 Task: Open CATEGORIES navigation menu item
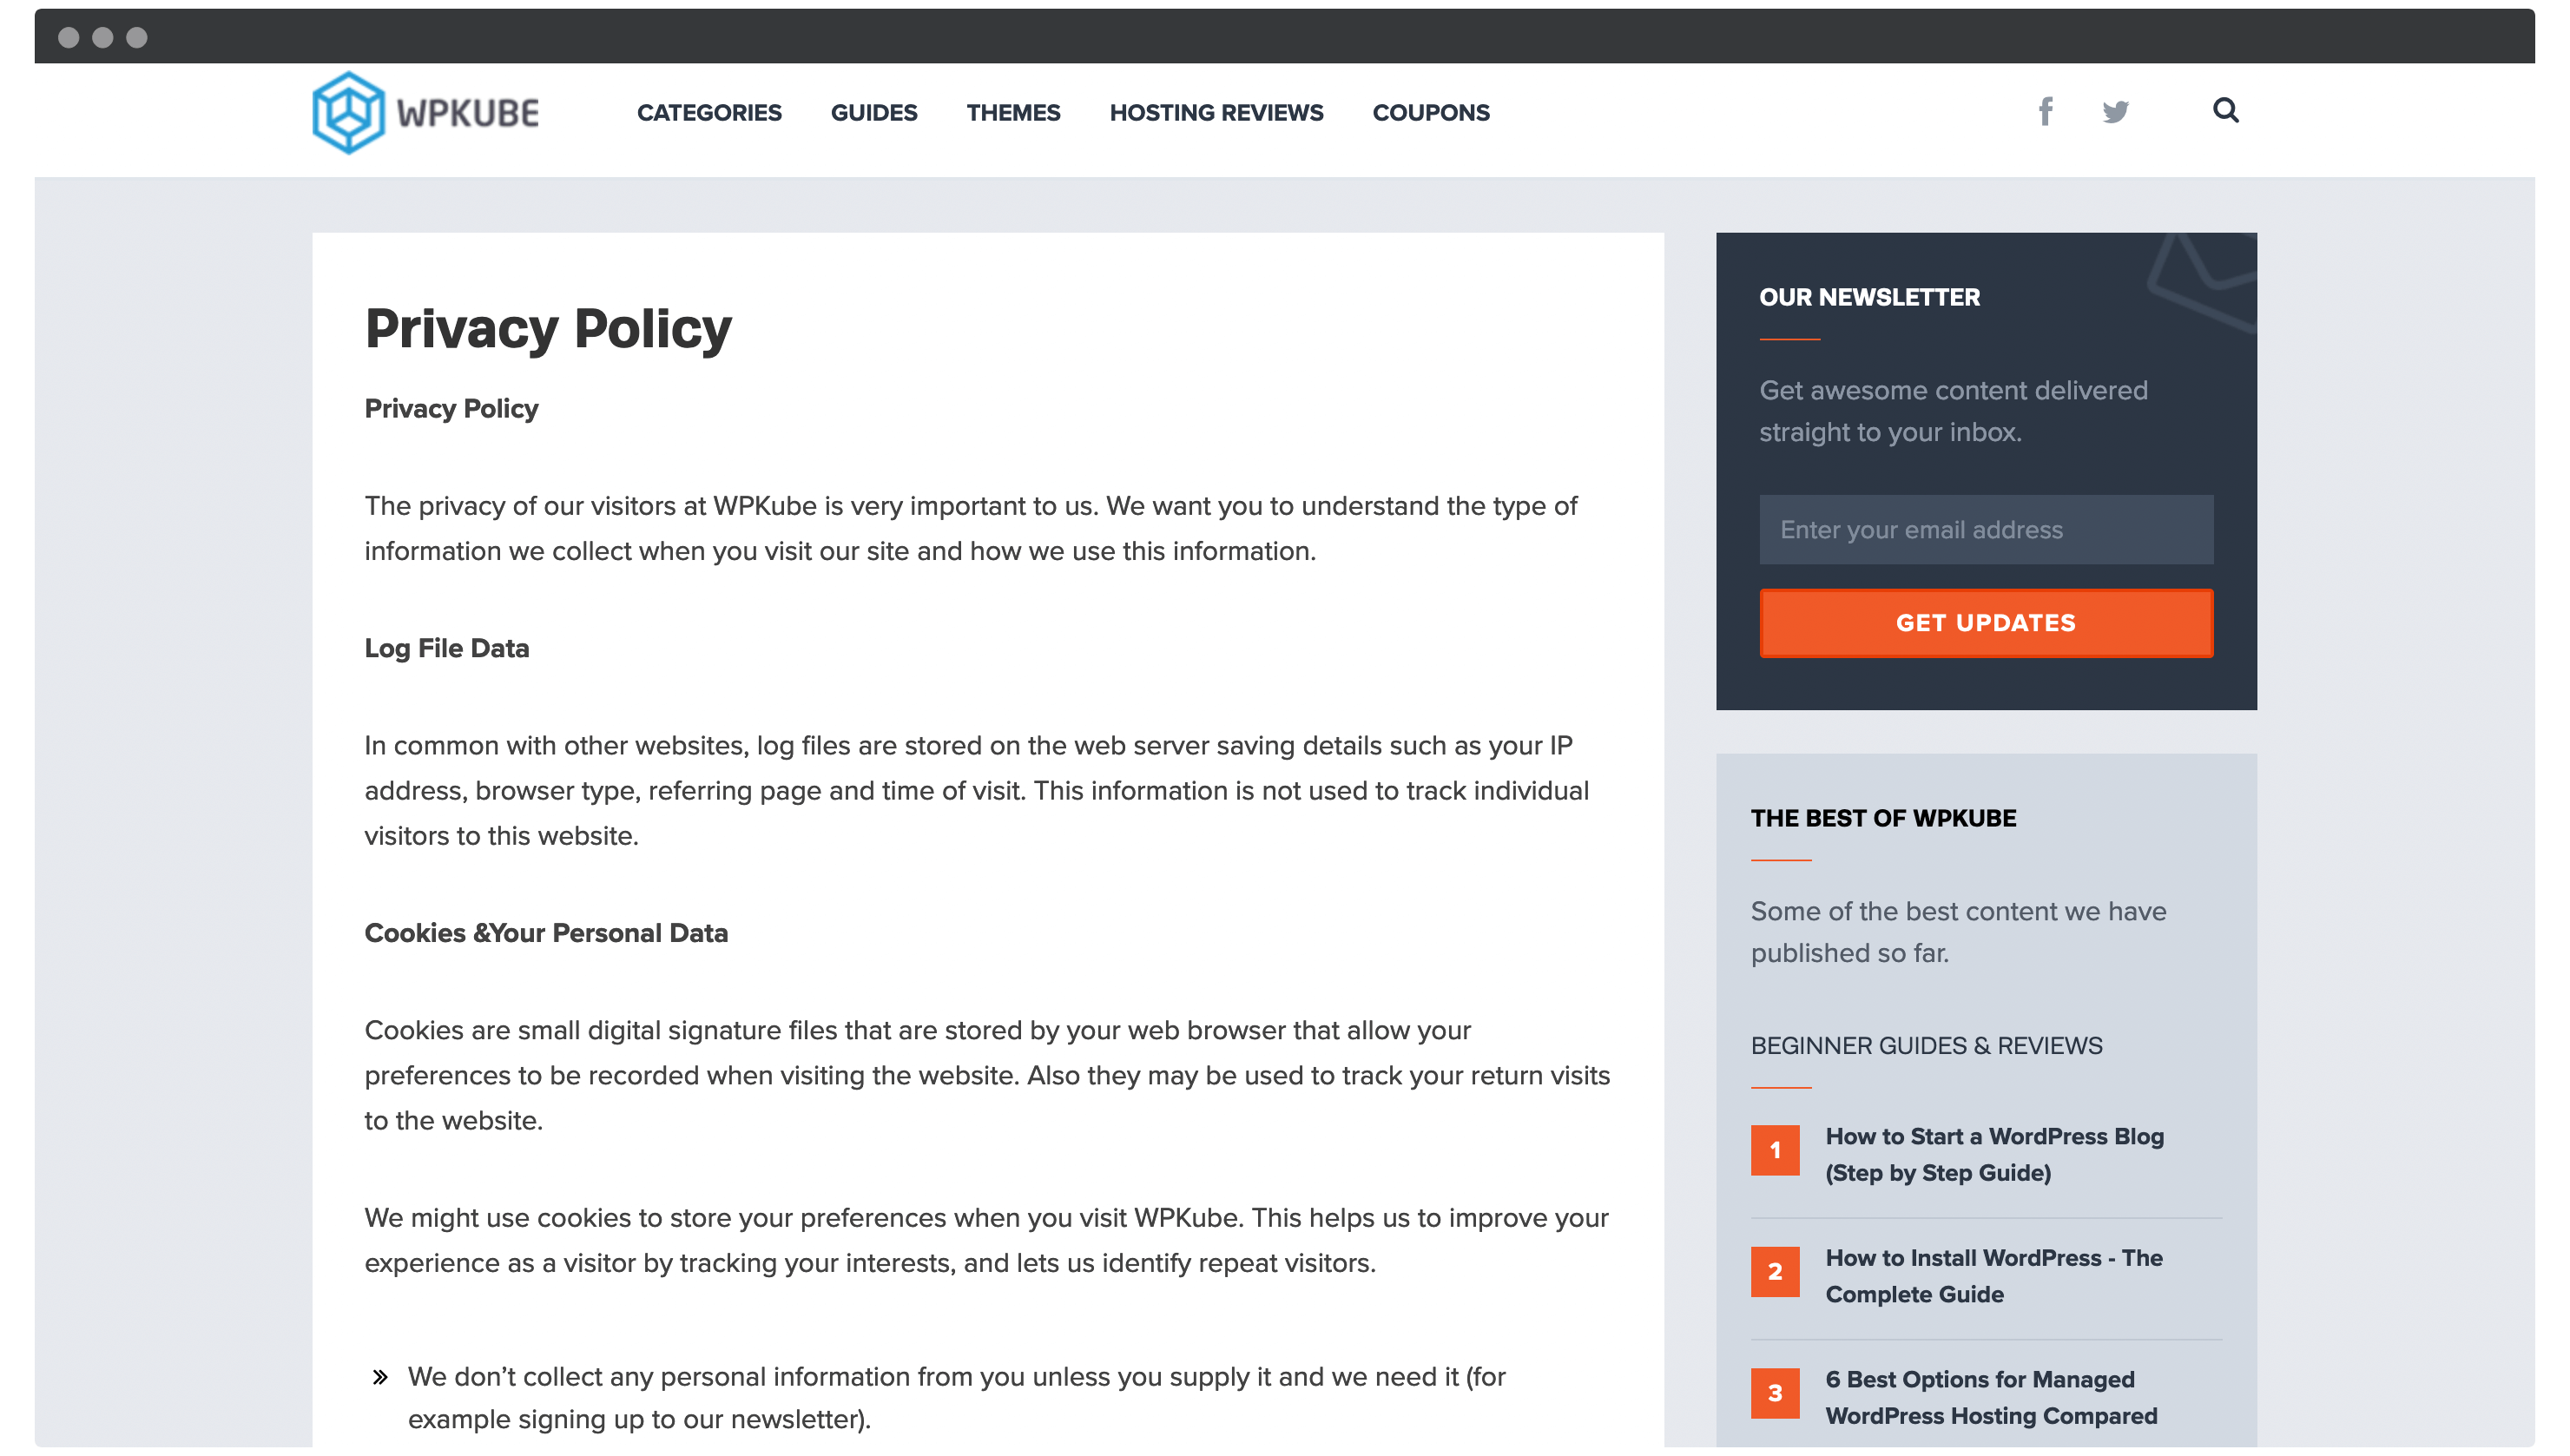[x=708, y=113]
